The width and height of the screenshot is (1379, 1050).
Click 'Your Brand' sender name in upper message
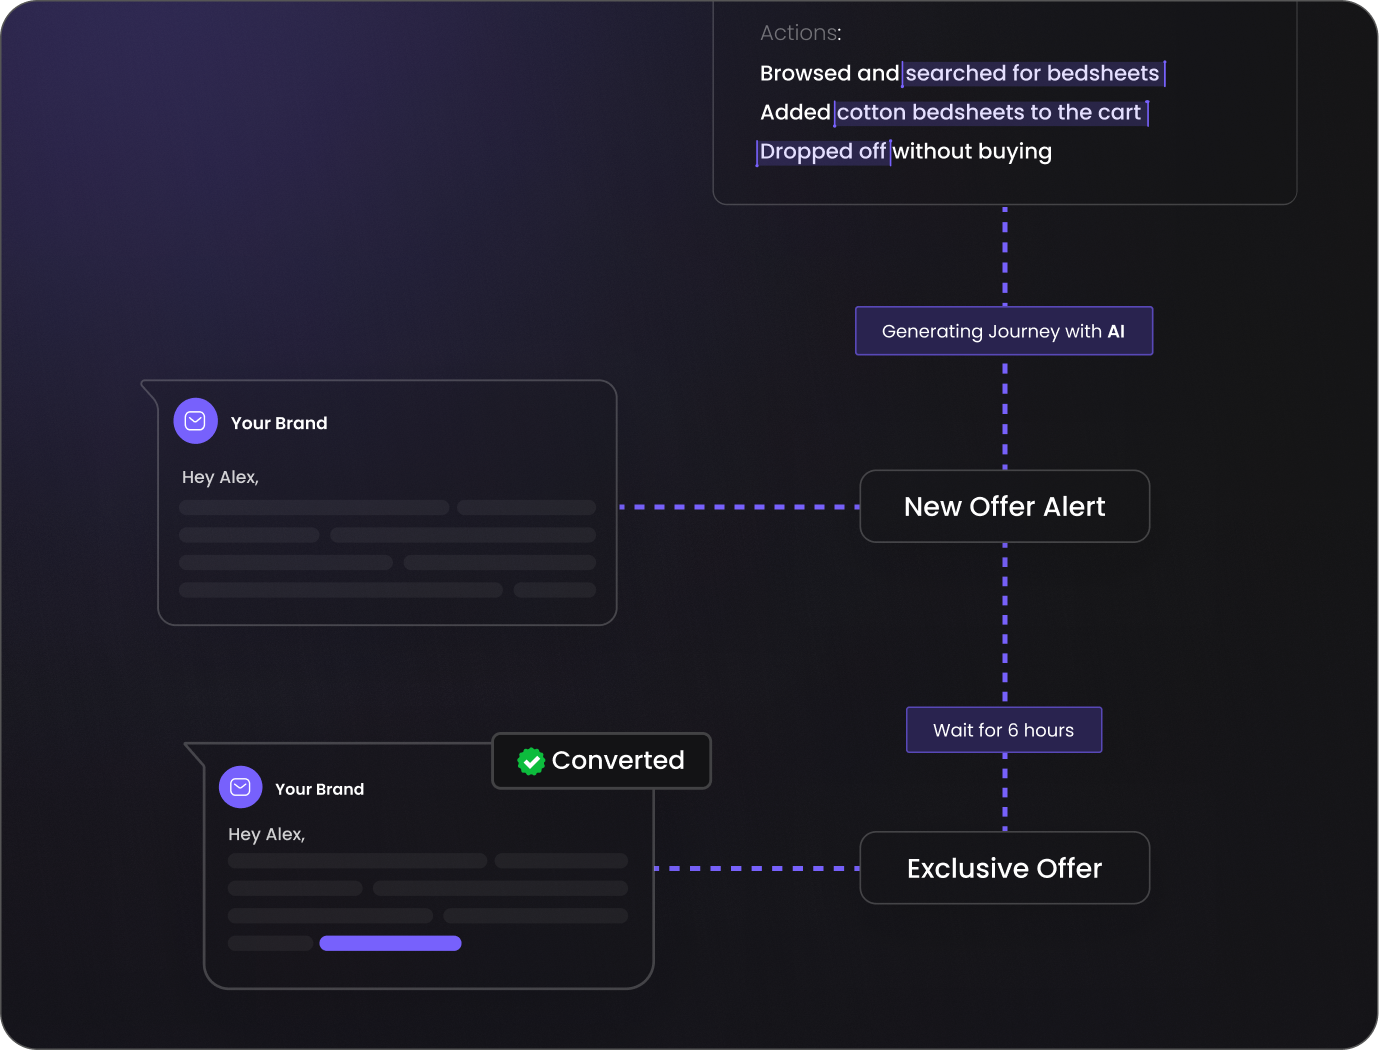click(x=279, y=423)
